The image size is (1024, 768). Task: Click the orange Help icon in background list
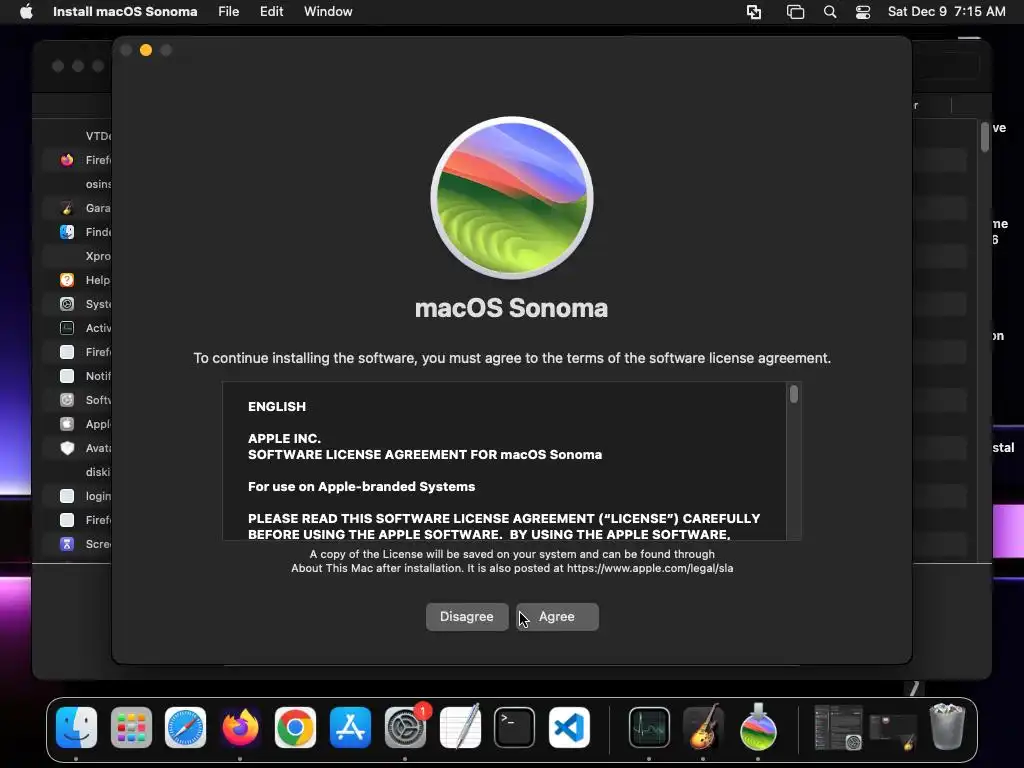click(x=67, y=280)
